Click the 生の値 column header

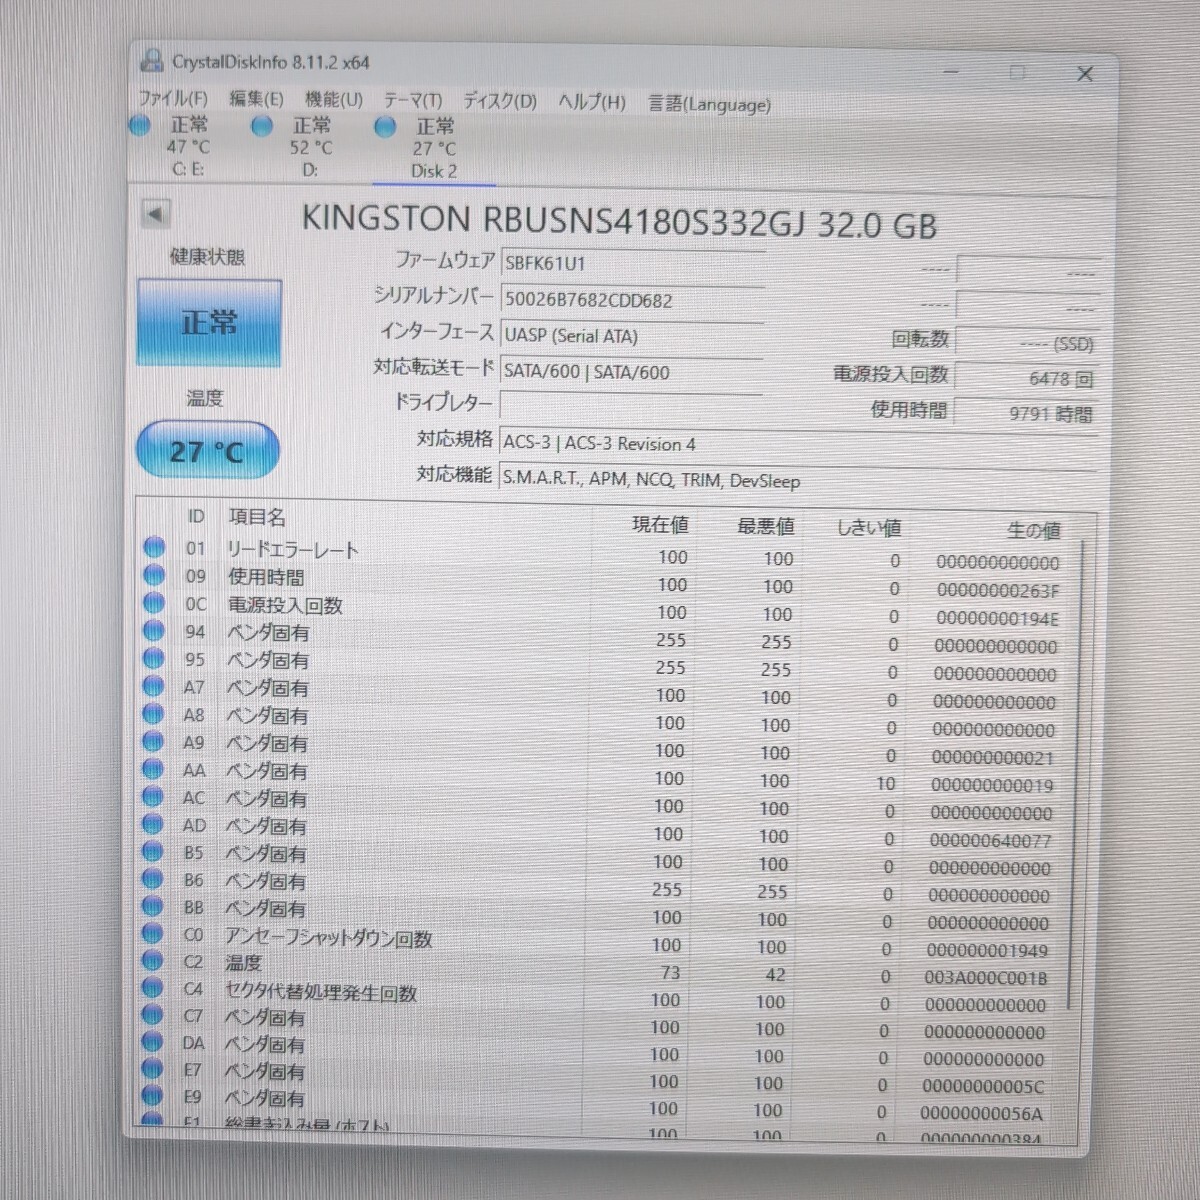click(1033, 530)
